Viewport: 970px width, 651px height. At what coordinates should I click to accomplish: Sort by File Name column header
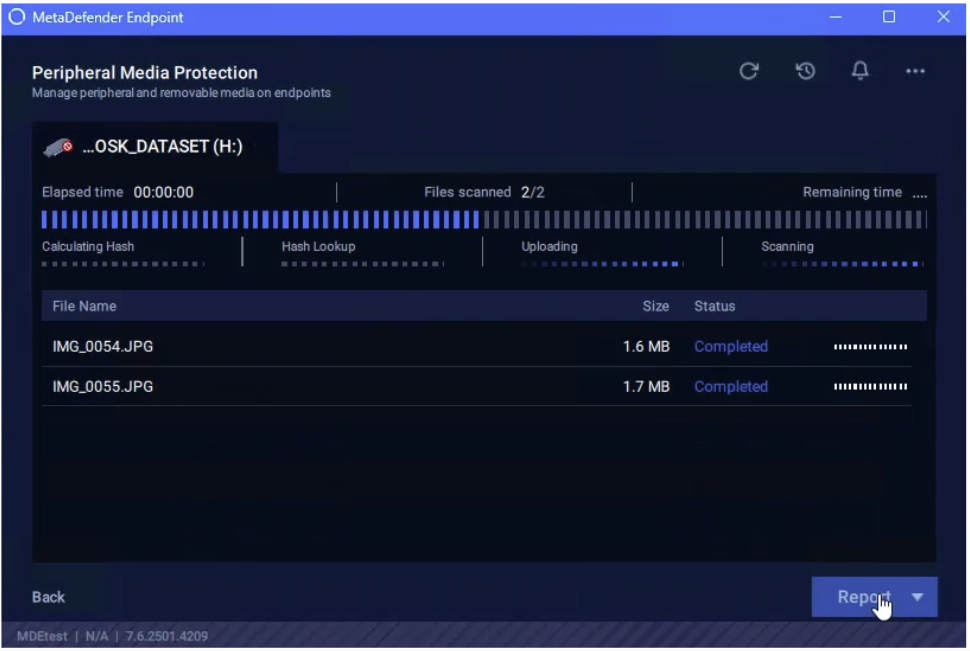coord(84,306)
